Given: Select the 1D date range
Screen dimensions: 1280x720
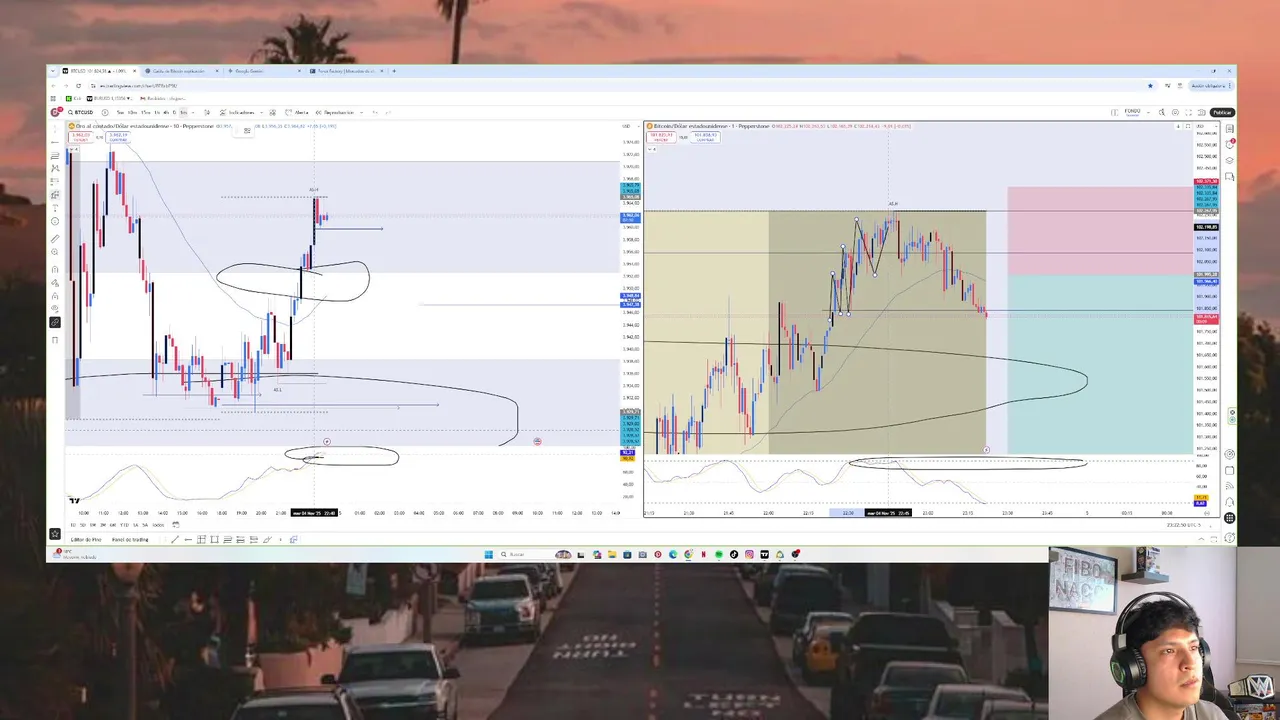Looking at the screenshot, I should (x=73, y=525).
